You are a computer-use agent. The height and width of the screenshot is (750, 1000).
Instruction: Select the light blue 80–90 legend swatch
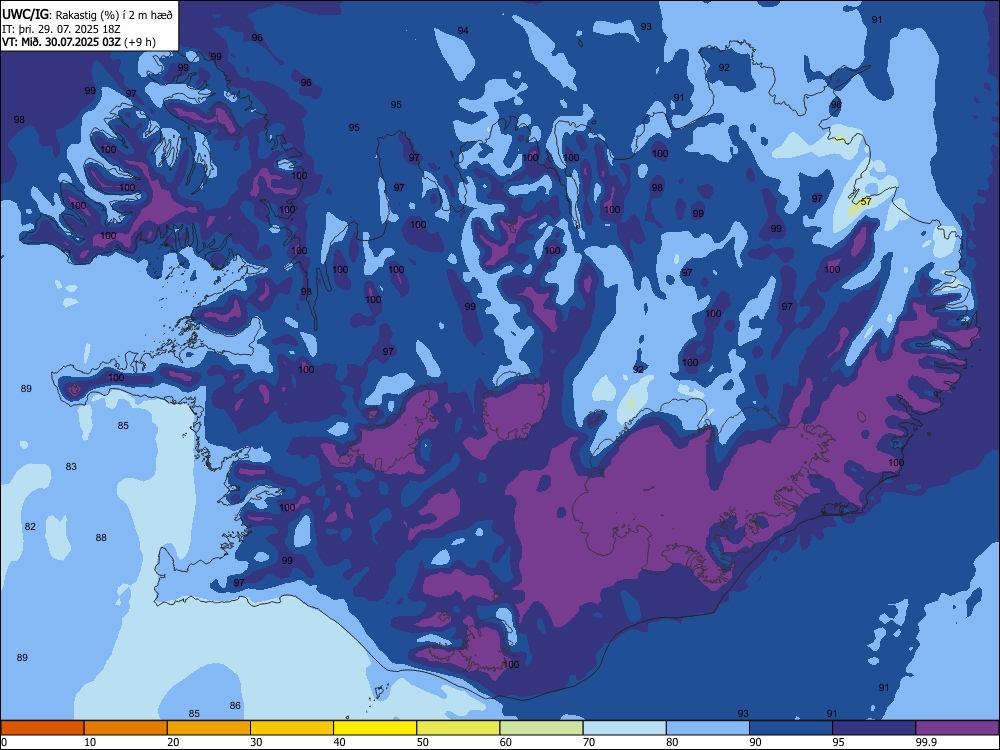click(708, 728)
